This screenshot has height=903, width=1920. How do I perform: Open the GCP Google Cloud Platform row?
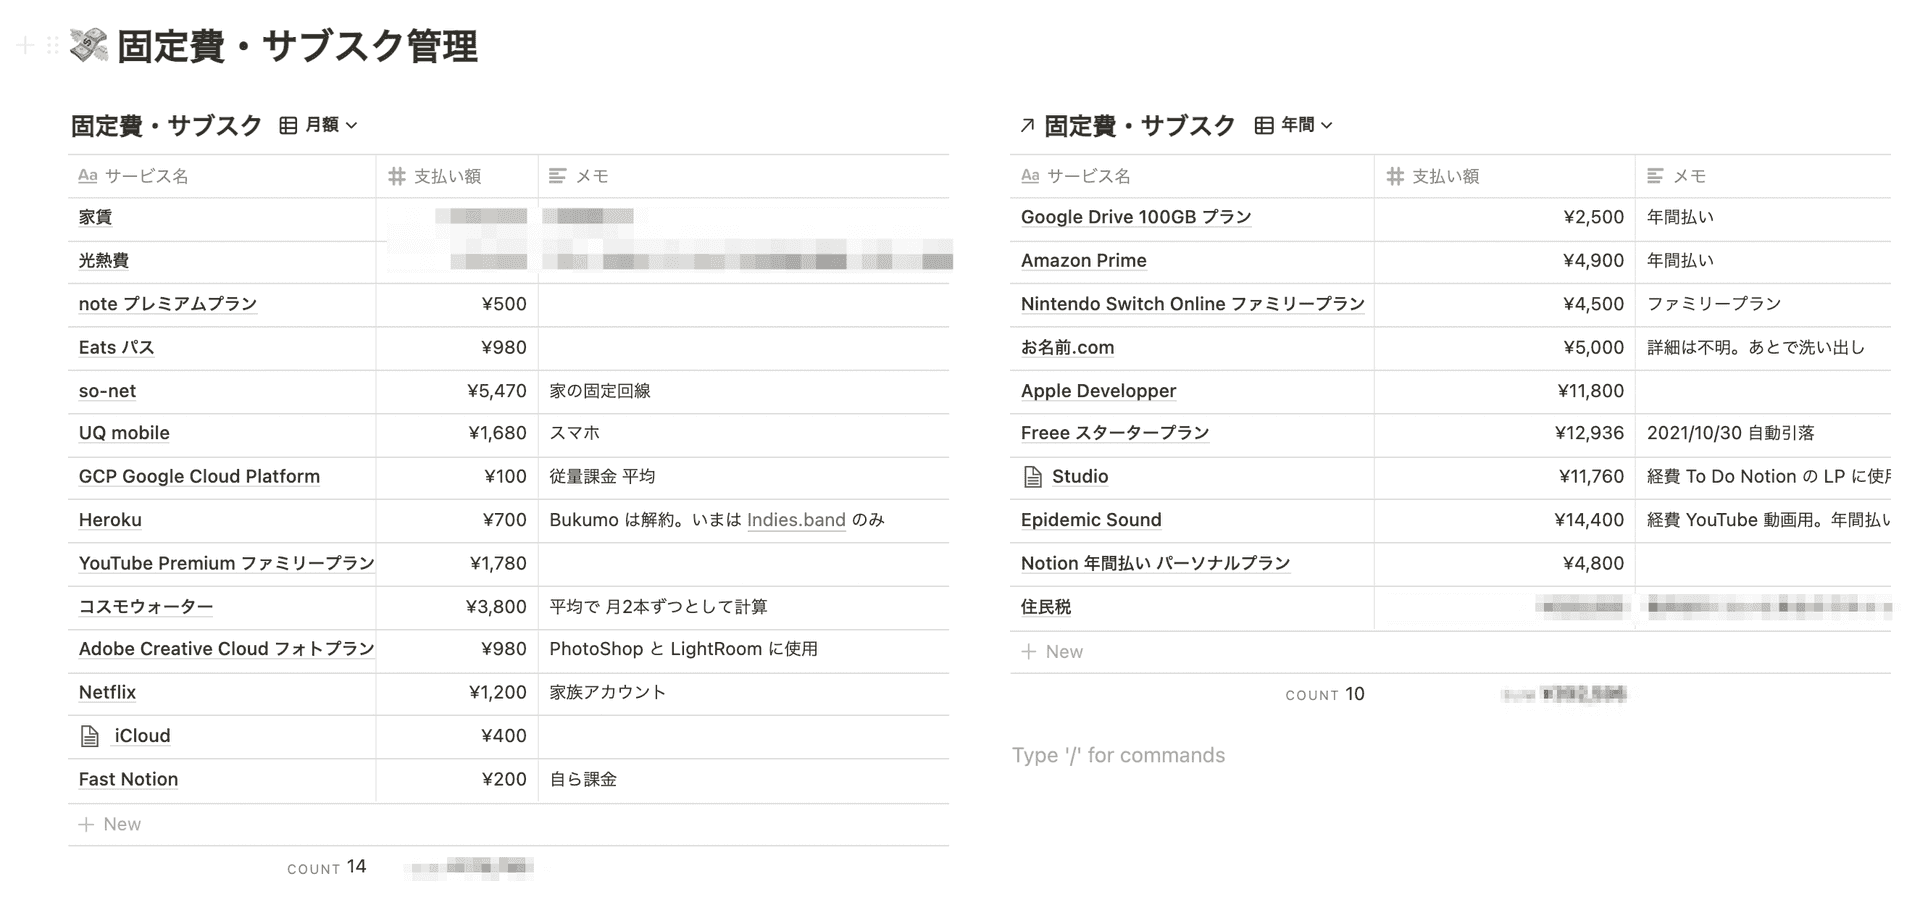click(x=199, y=477)
